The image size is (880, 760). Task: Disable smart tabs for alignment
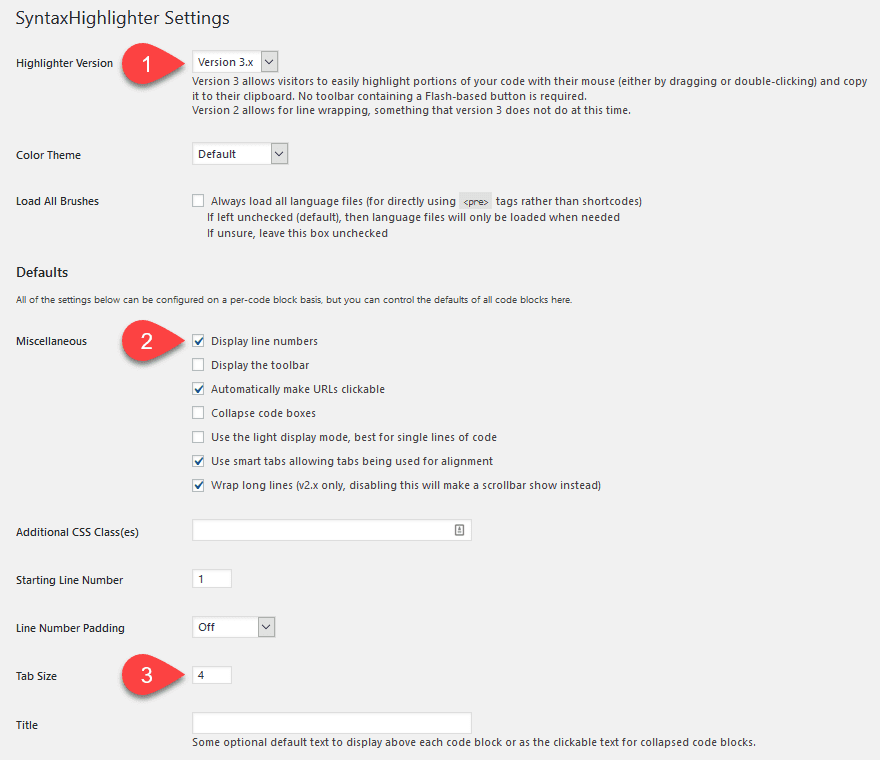tap(198, 461)
